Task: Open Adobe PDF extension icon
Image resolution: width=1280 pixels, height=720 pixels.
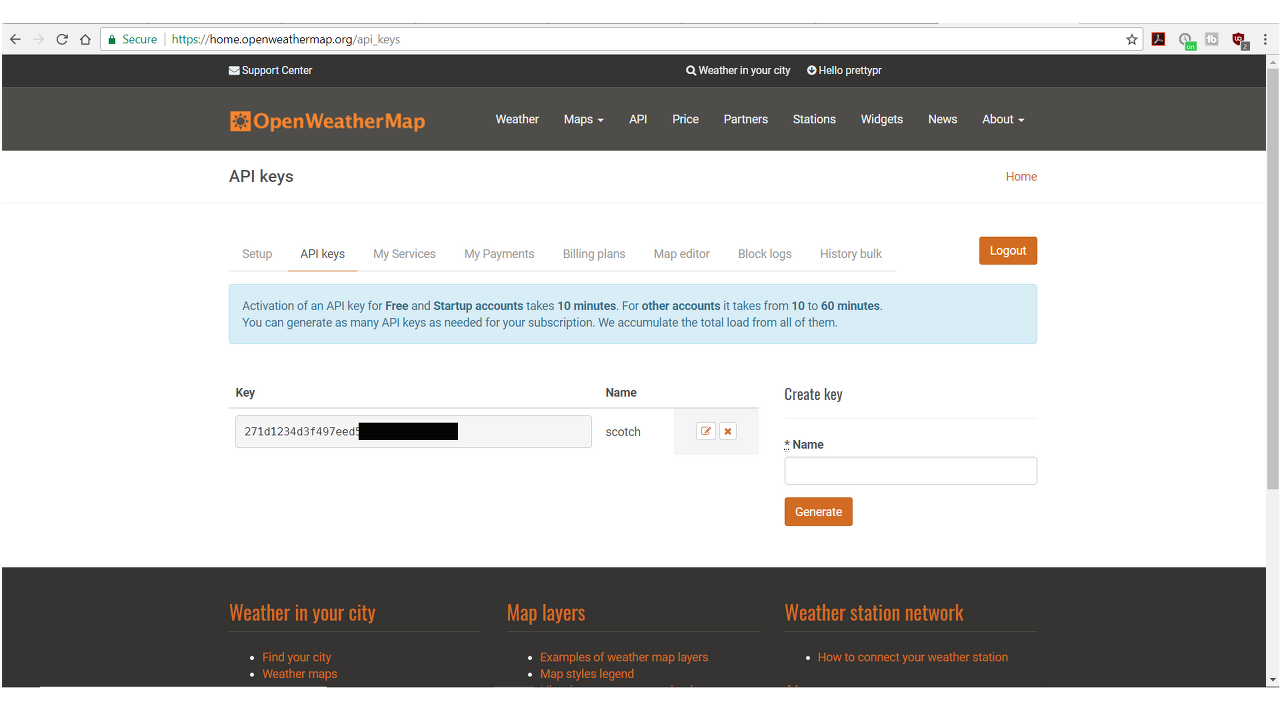Action: 1158,39
